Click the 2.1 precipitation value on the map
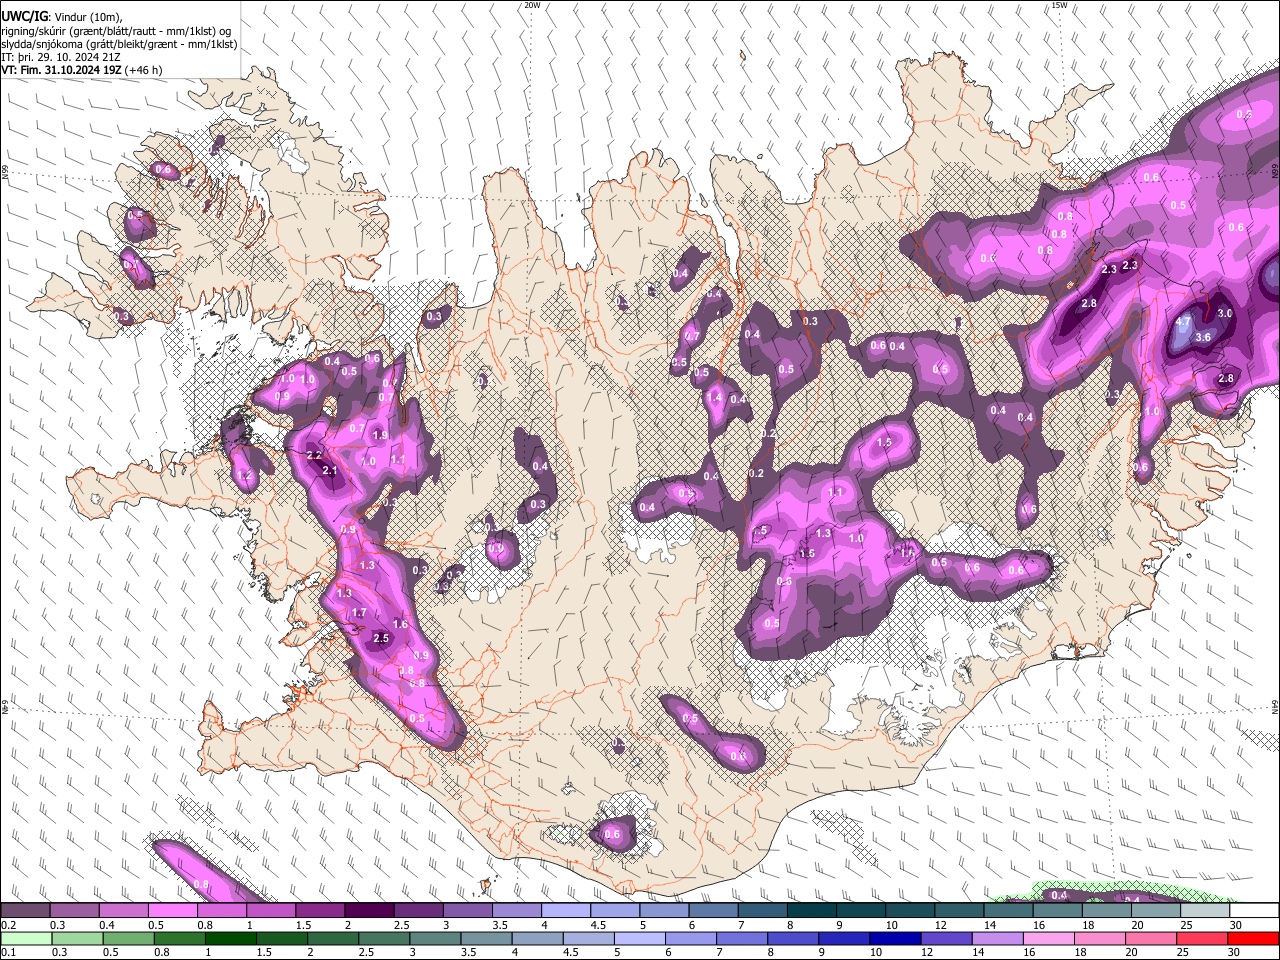This screenshot has width=1280, height=960. click(x=330, y=470)
